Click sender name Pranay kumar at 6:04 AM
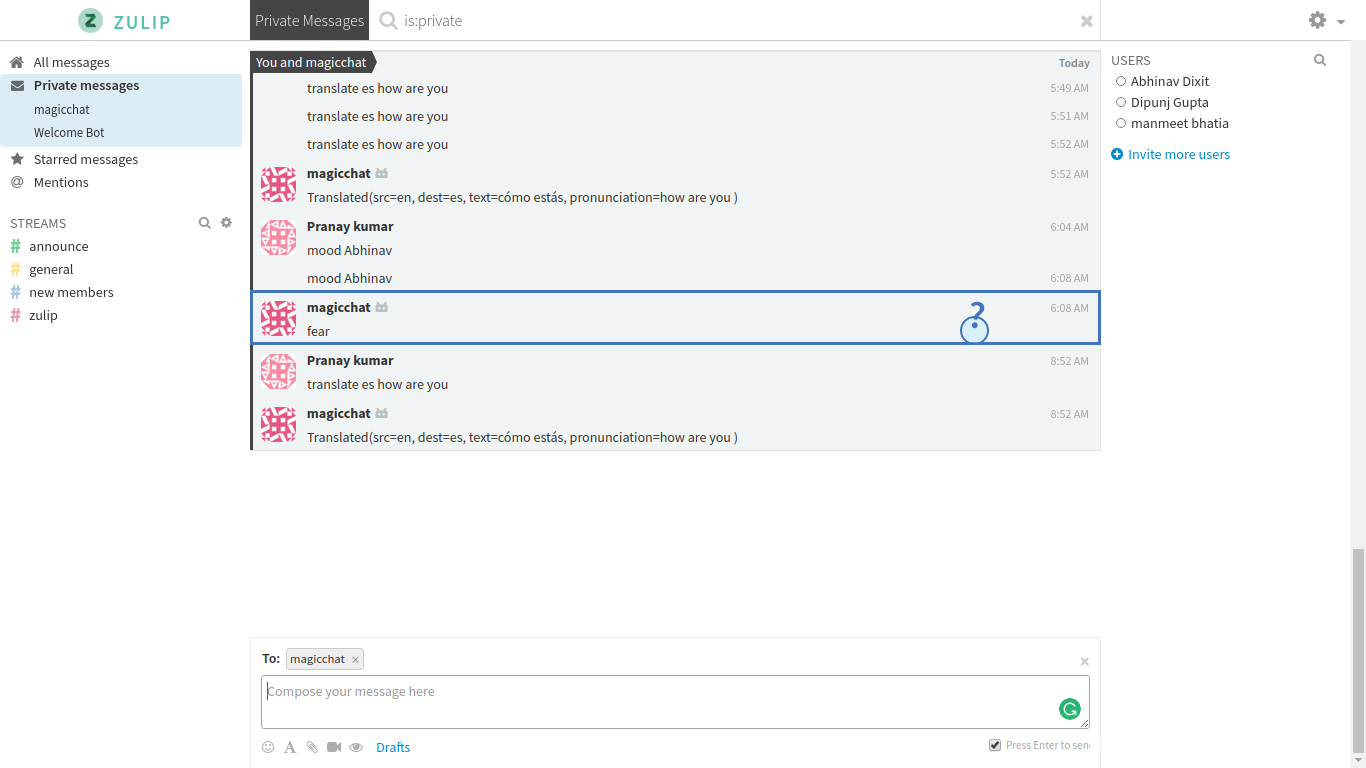 point(350,226)
